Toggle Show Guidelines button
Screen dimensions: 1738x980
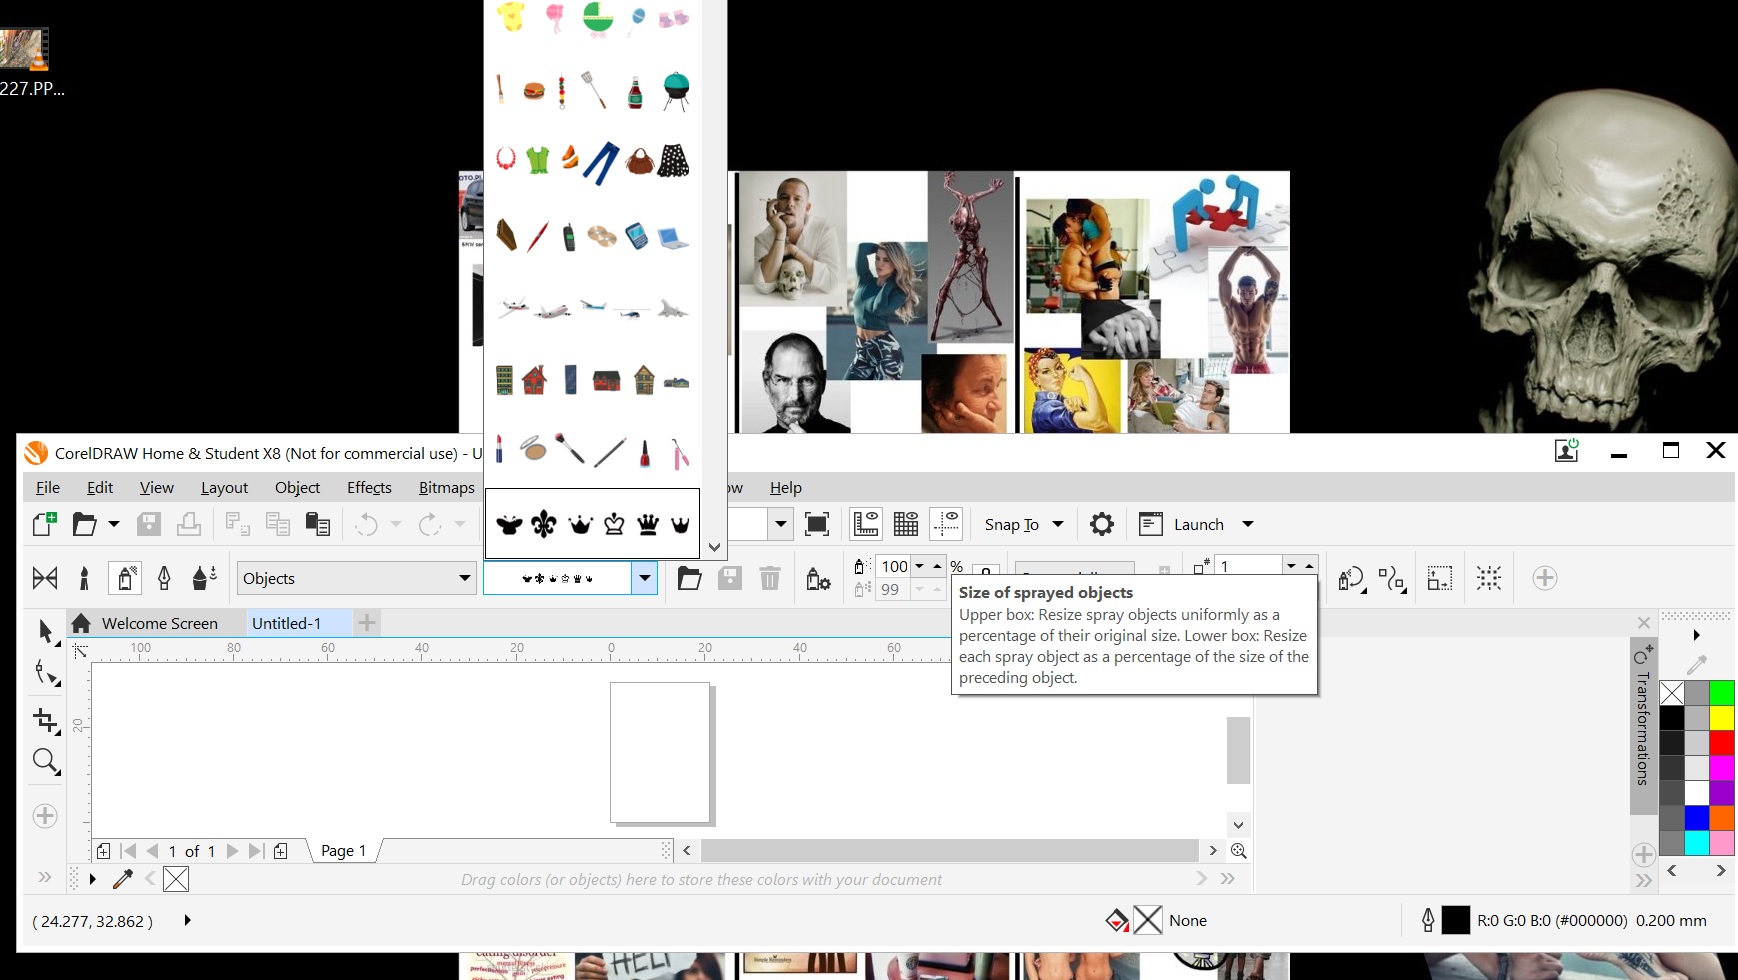point(946,524)
